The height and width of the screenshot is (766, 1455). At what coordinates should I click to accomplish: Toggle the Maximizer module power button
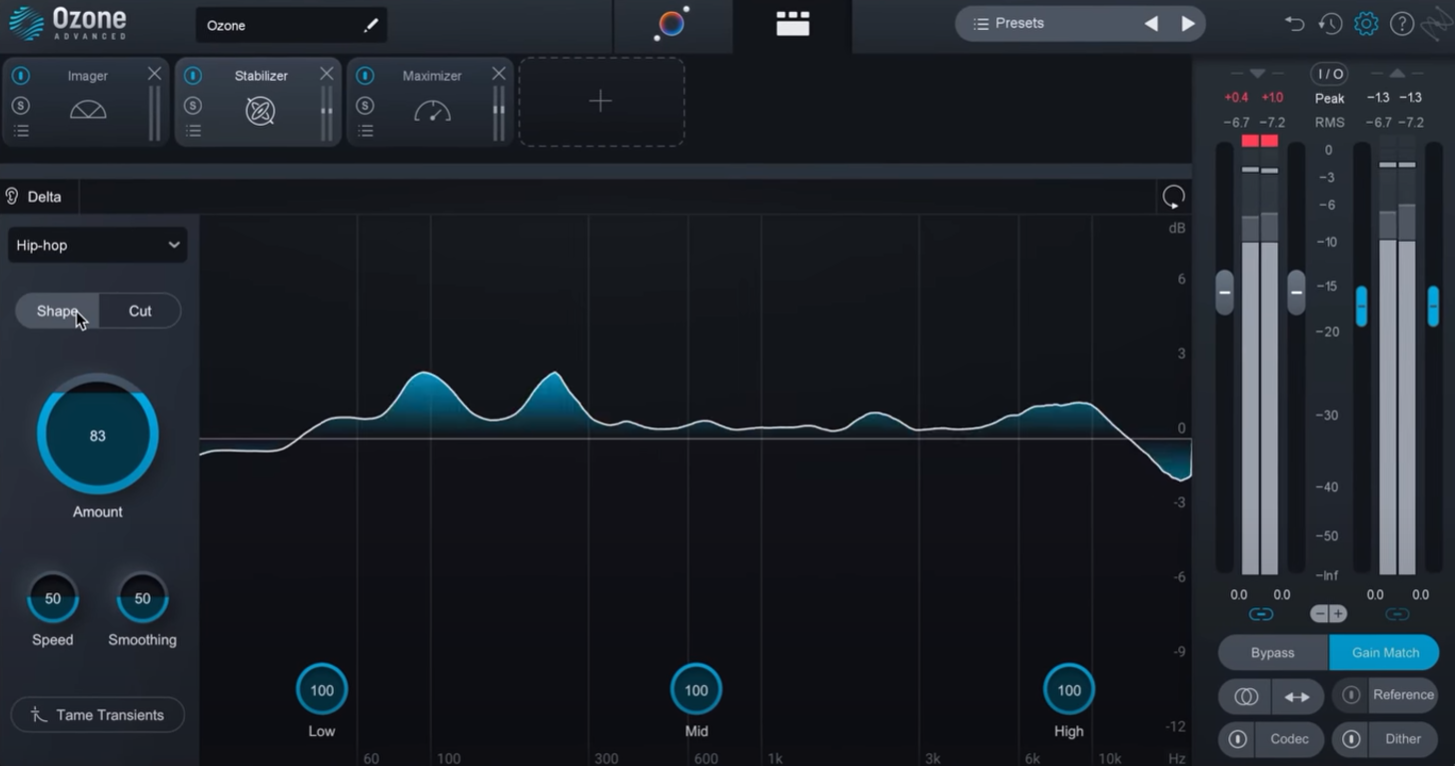click(365, 76)
